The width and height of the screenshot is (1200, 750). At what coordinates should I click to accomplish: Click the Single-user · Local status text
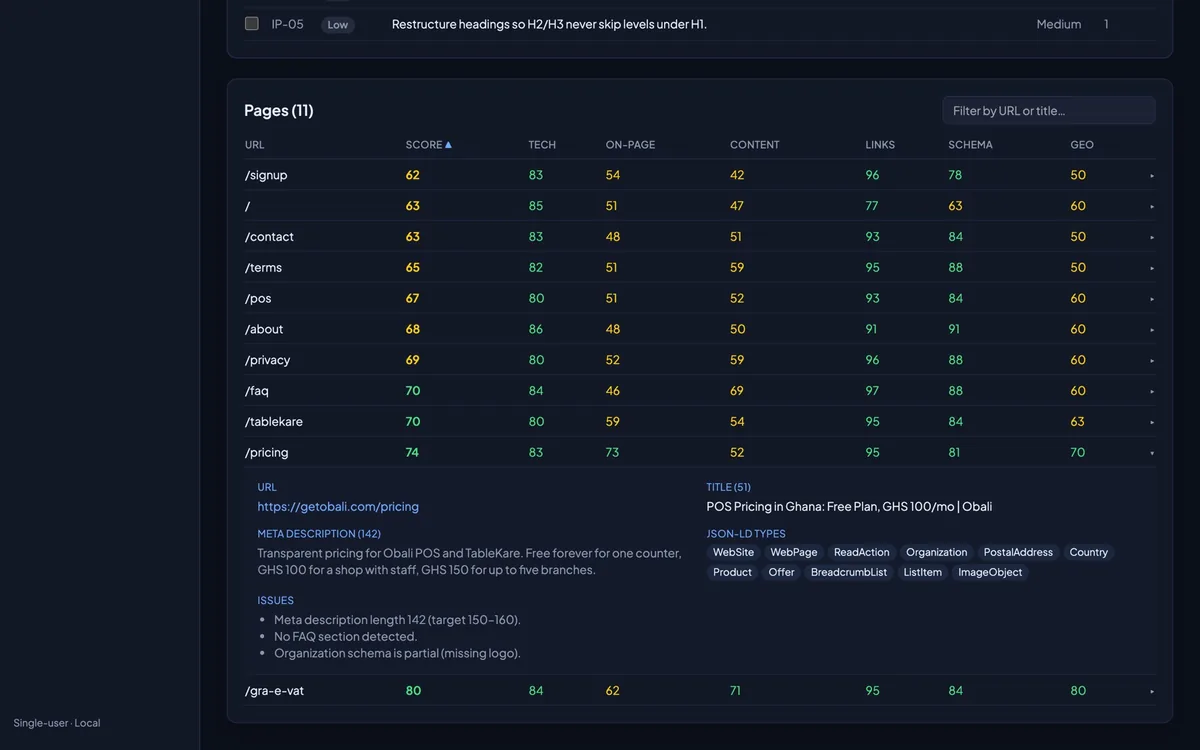[57, 723]
